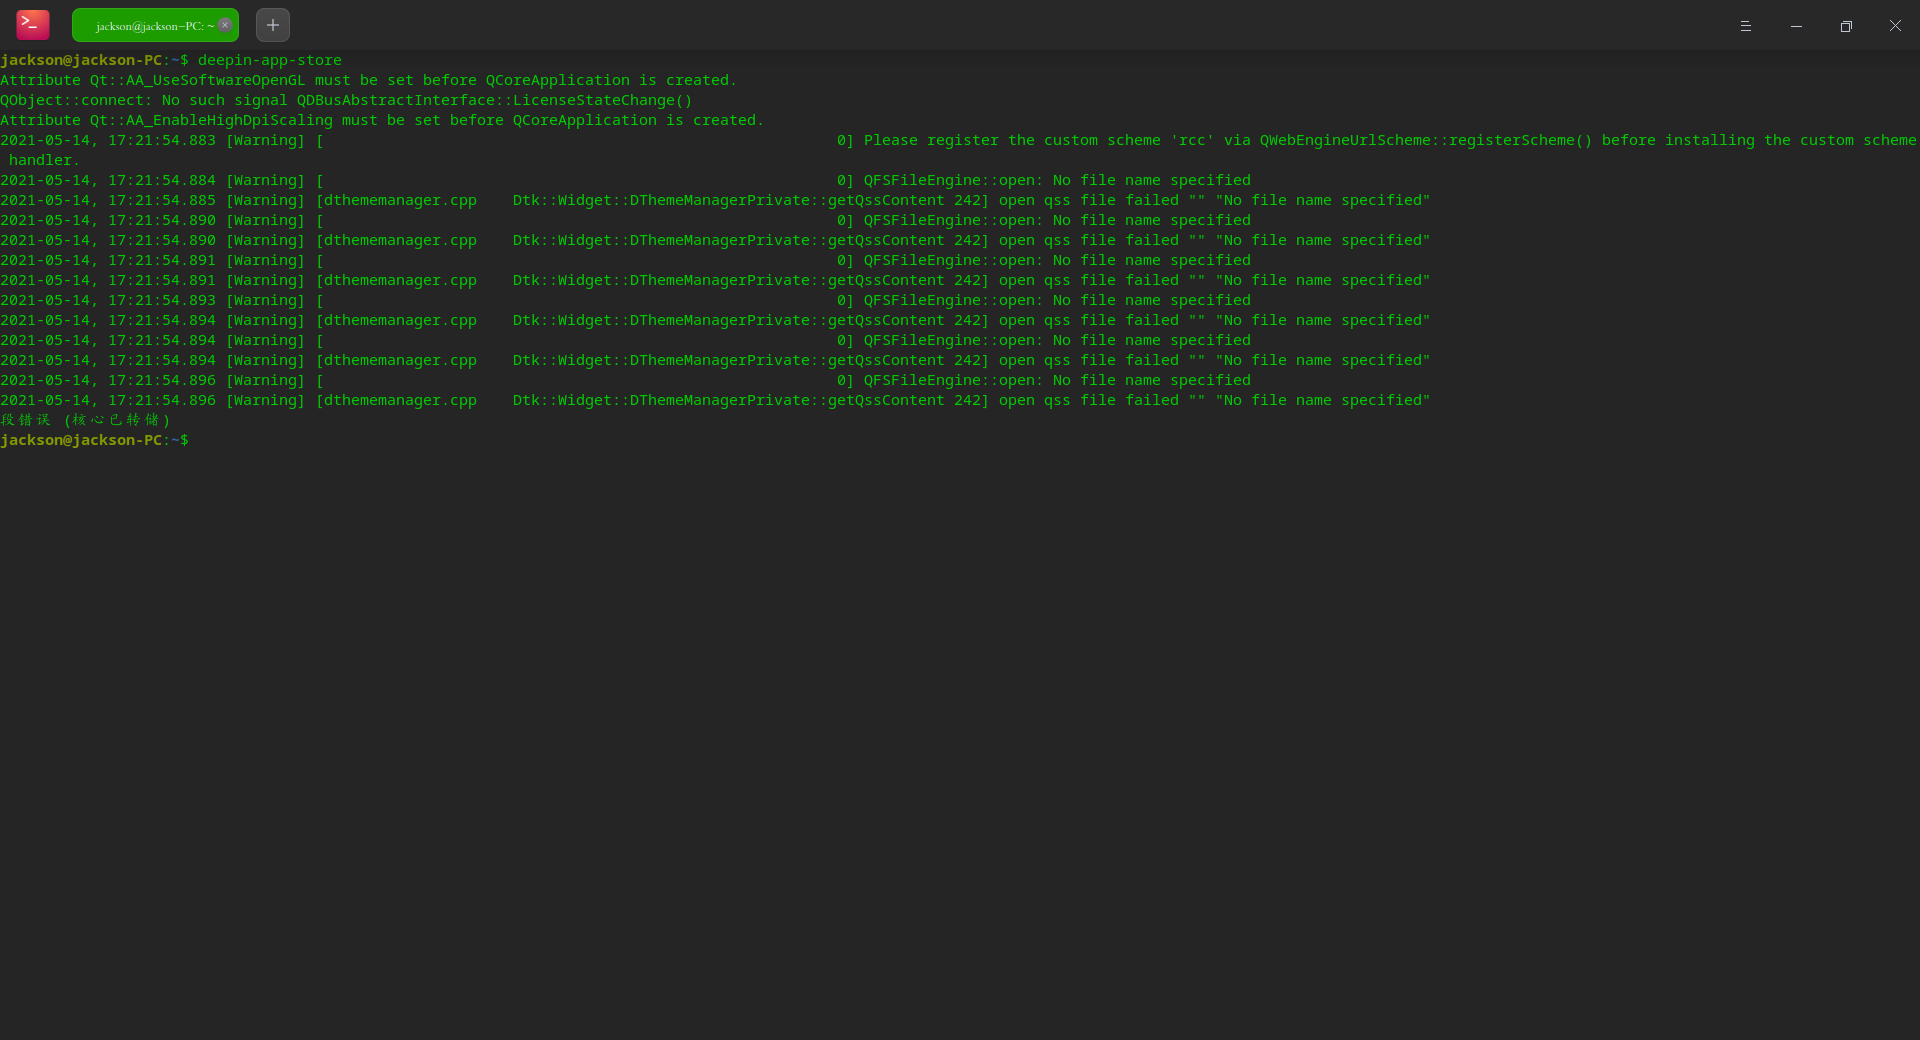Click the 17:21:54.885 timestamp

(162, 201)
